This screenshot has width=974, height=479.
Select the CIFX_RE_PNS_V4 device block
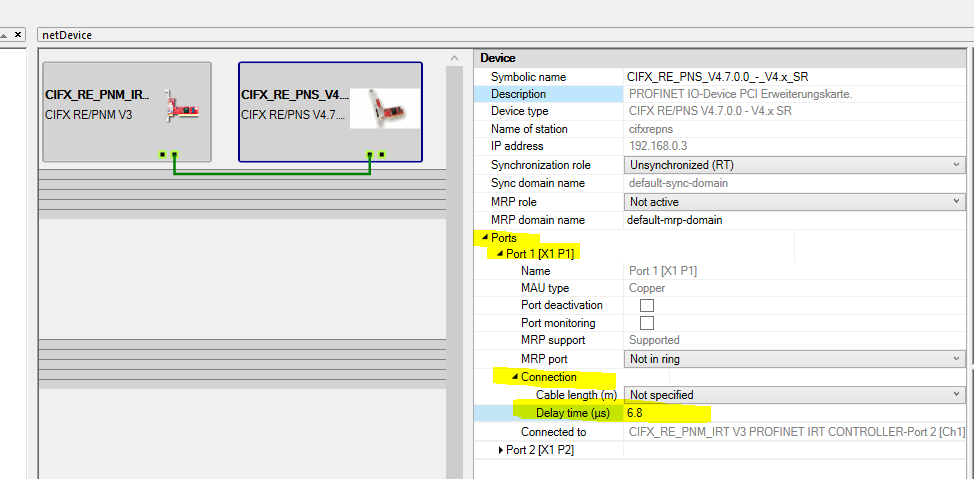[330, 112]
